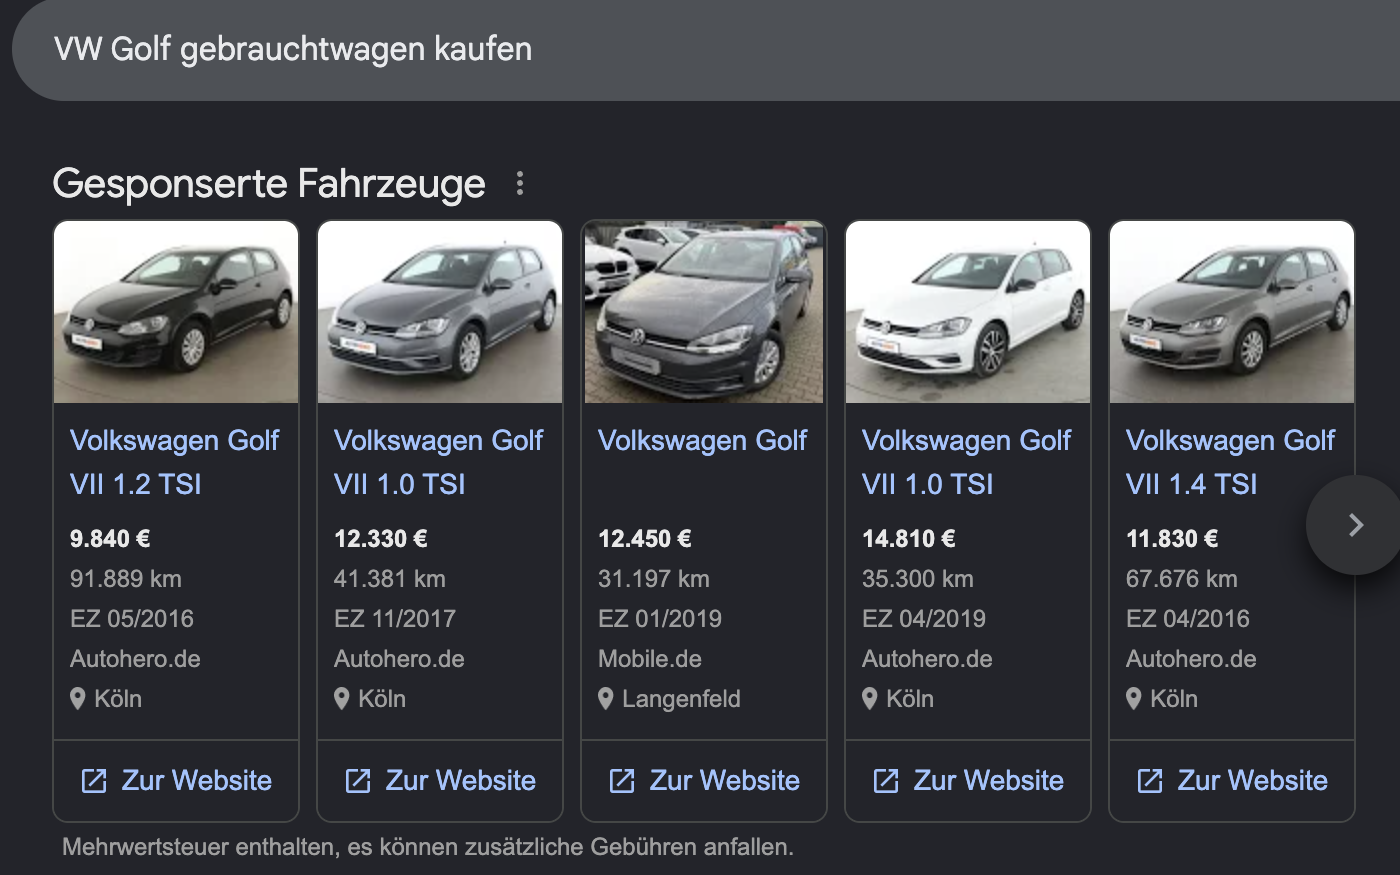Click the location pin on the 14.810 € card
Screen dimensions: 1400x875
click(869, 699)
